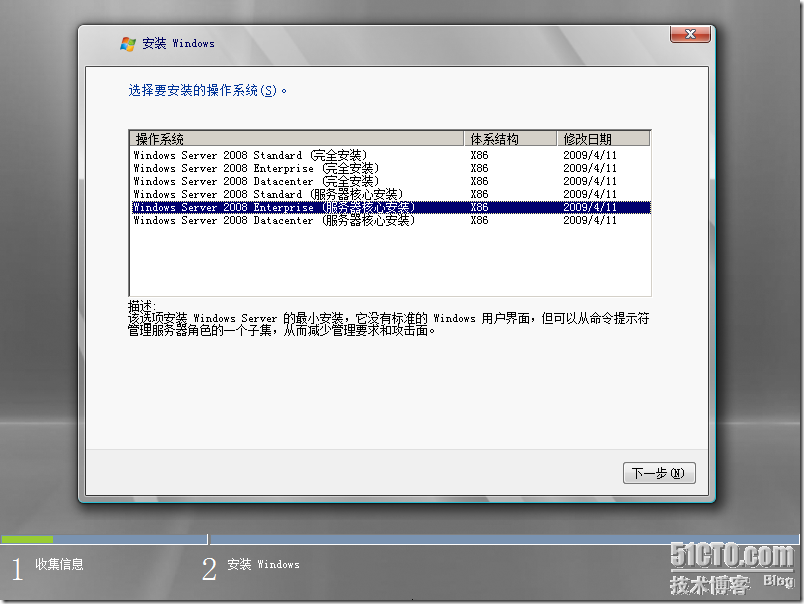Close the 安装 Windows setup window

coord(690,34)
